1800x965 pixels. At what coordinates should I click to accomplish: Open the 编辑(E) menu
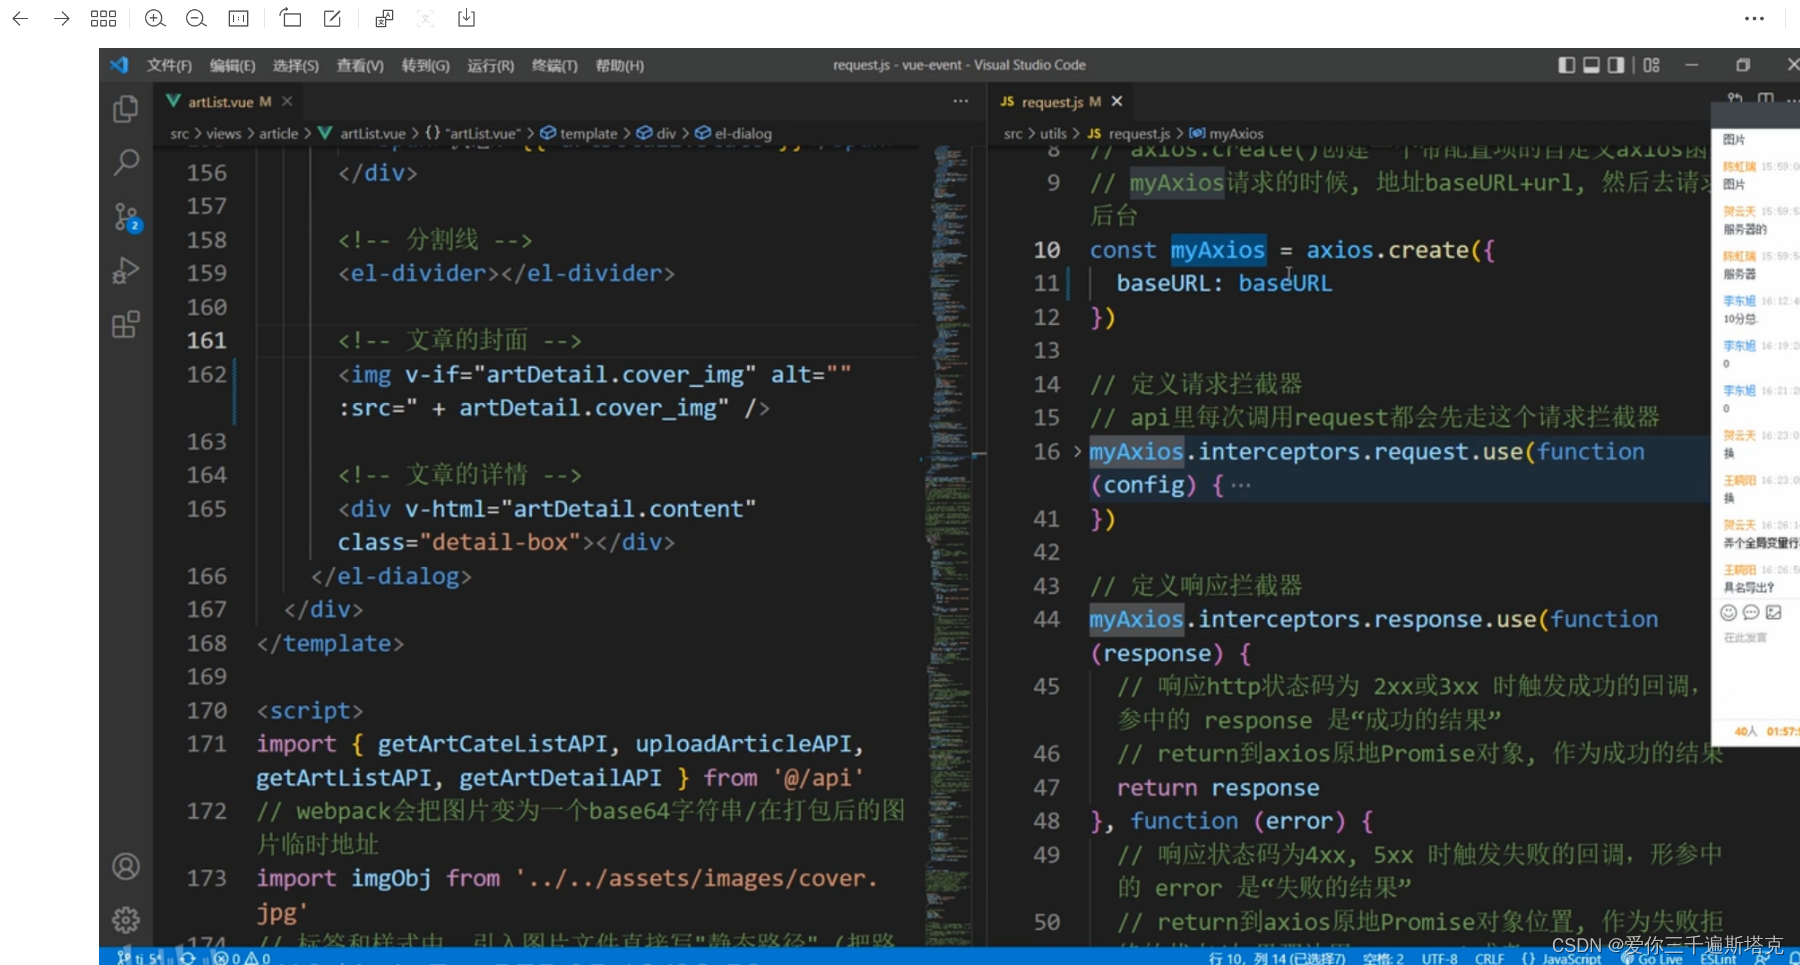click(x=232, y=65)
